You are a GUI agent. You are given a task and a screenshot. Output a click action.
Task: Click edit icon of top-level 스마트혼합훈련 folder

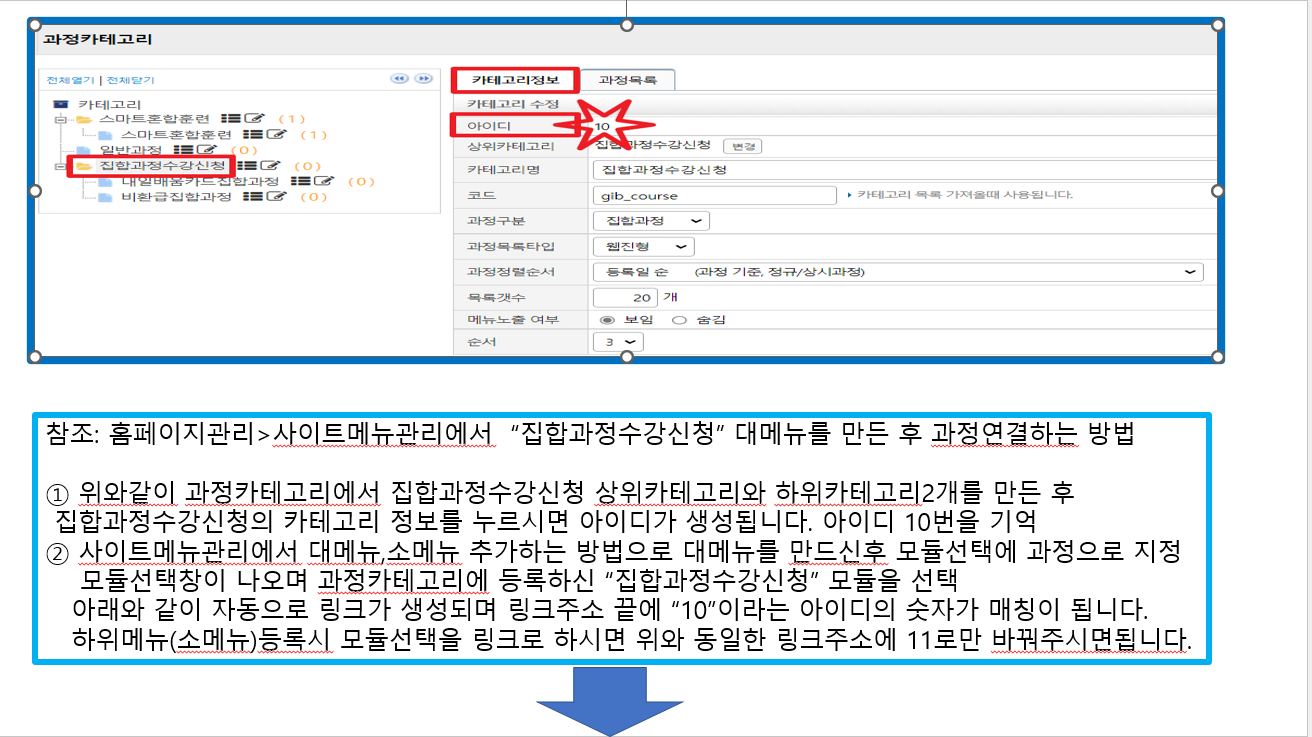click(253, 119)
